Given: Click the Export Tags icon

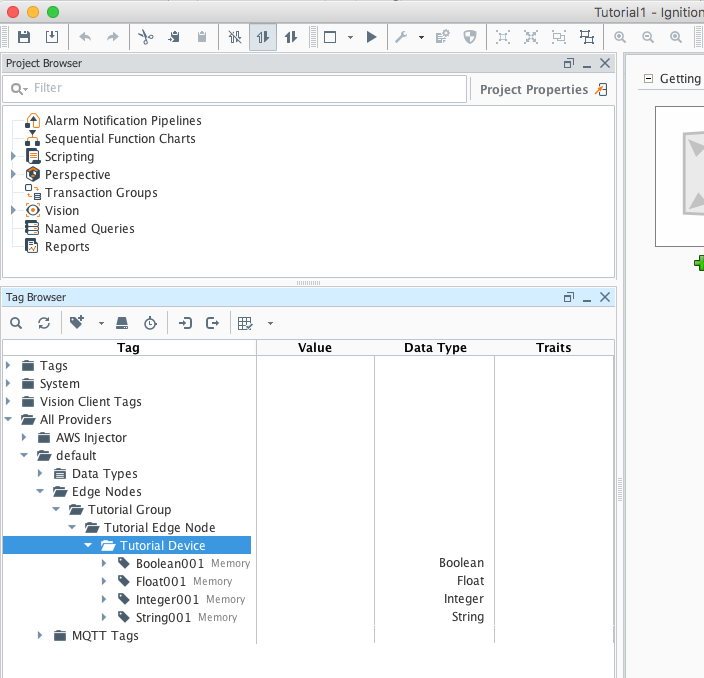Looking at the screenshot, I should [x=212, y=323].
